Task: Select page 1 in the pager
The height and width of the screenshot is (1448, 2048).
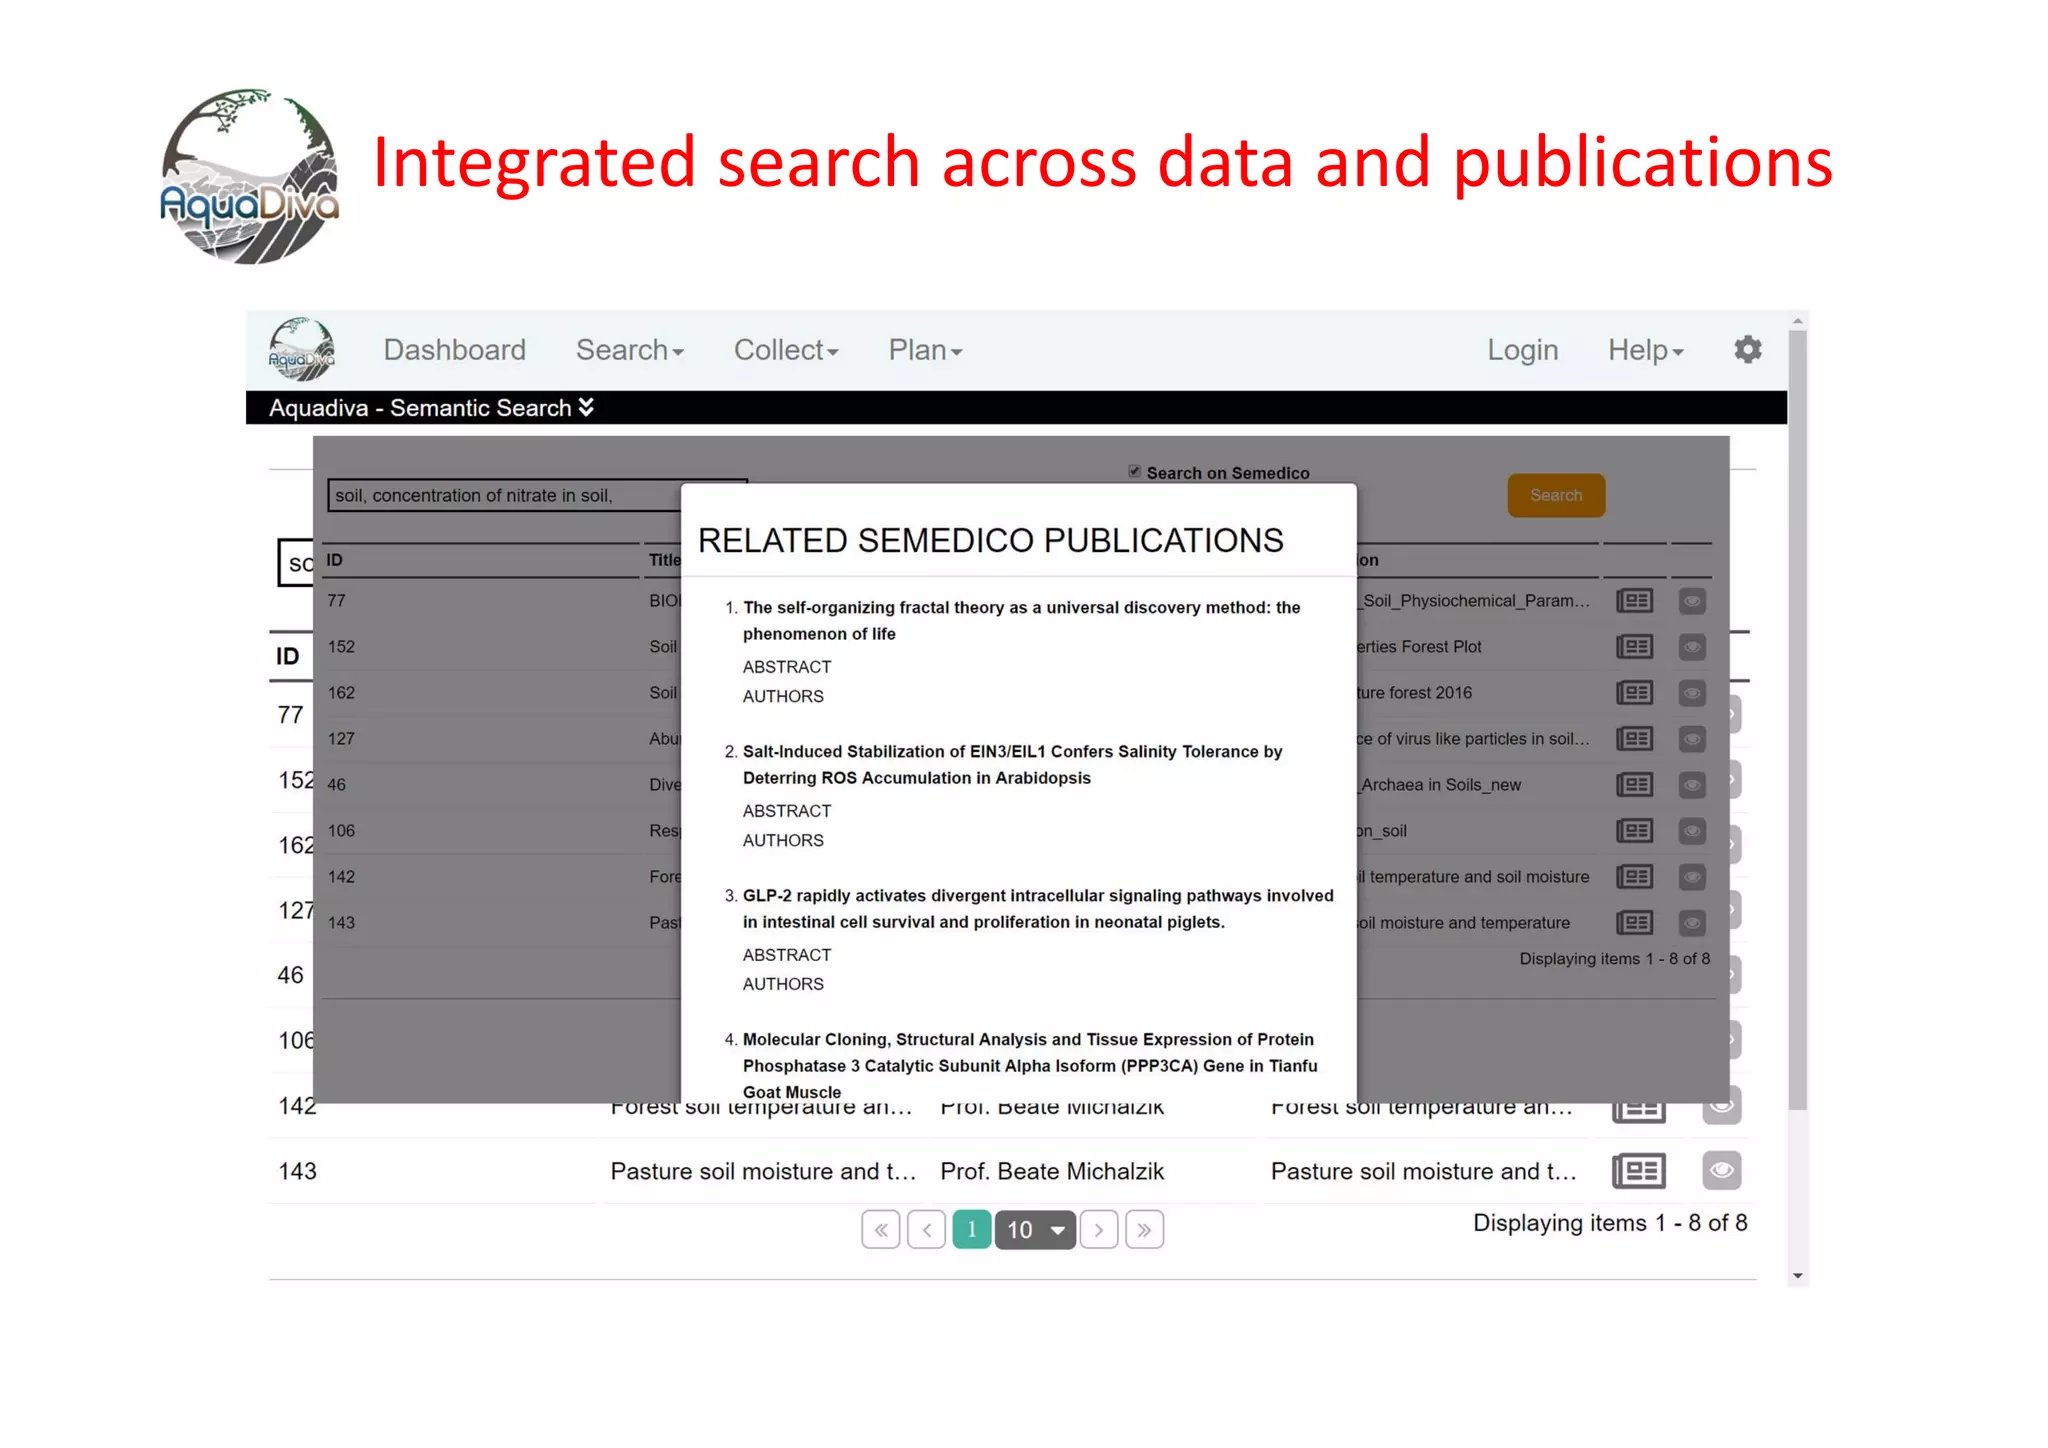Action: point(971,1230)
